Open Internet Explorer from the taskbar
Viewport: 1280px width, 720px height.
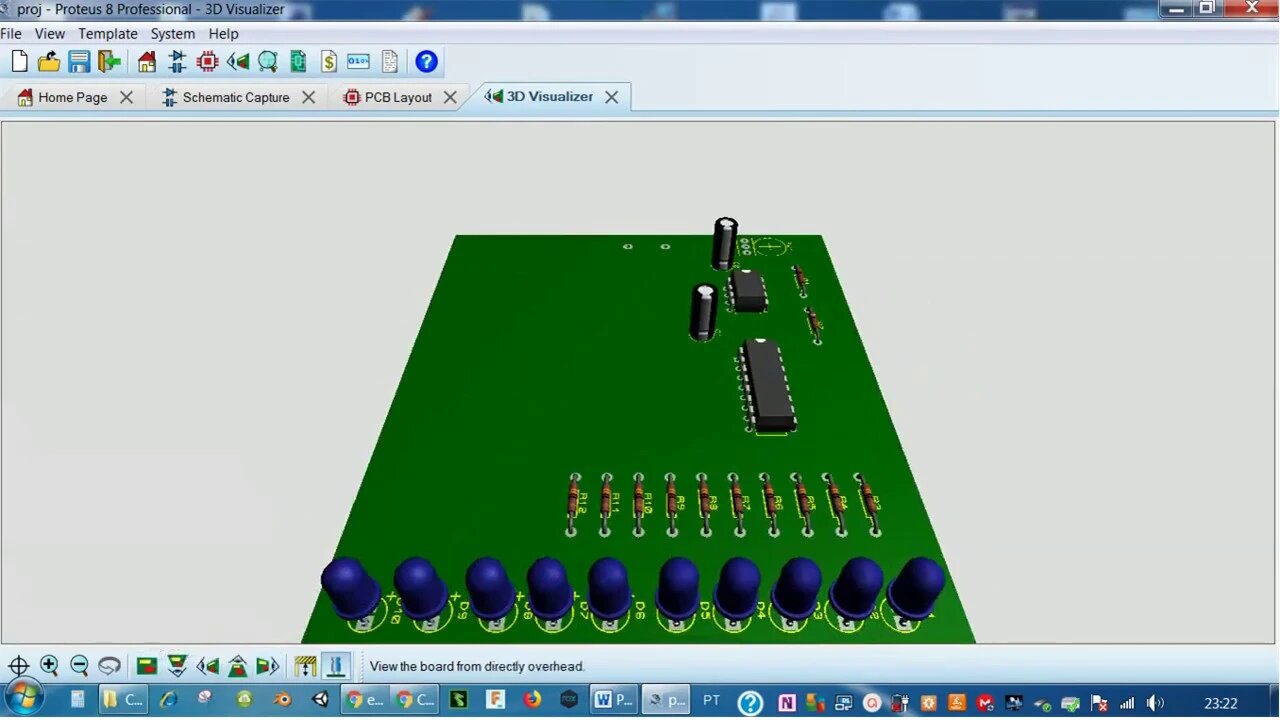point(168,700)
